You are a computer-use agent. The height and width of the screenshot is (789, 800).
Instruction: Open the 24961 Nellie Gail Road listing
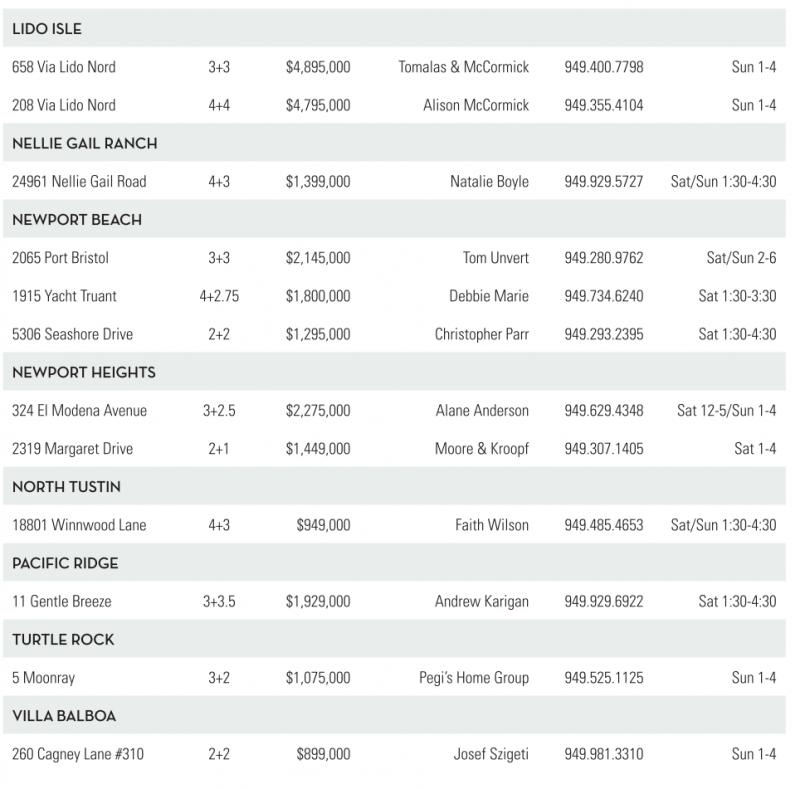(x=79, y=182)
